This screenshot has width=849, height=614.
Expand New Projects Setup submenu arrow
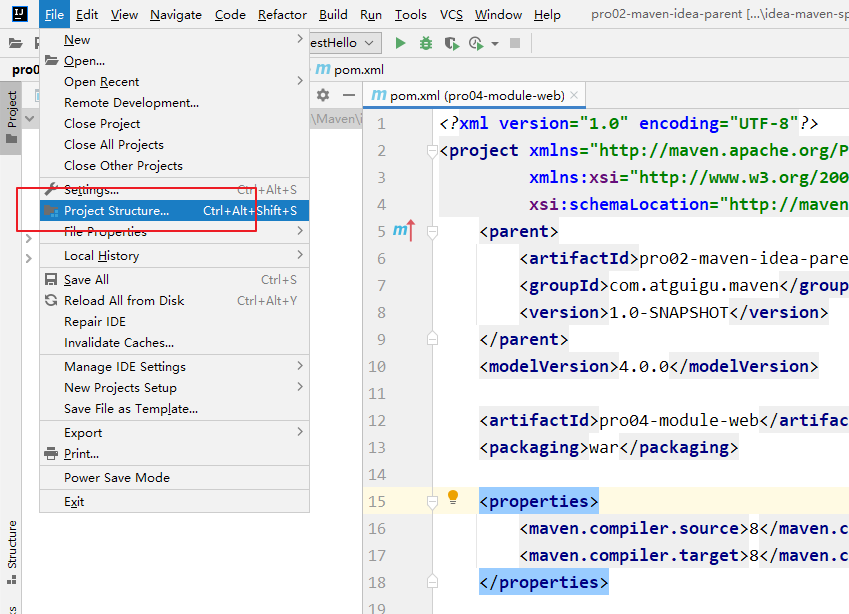[x=300, y=387]
